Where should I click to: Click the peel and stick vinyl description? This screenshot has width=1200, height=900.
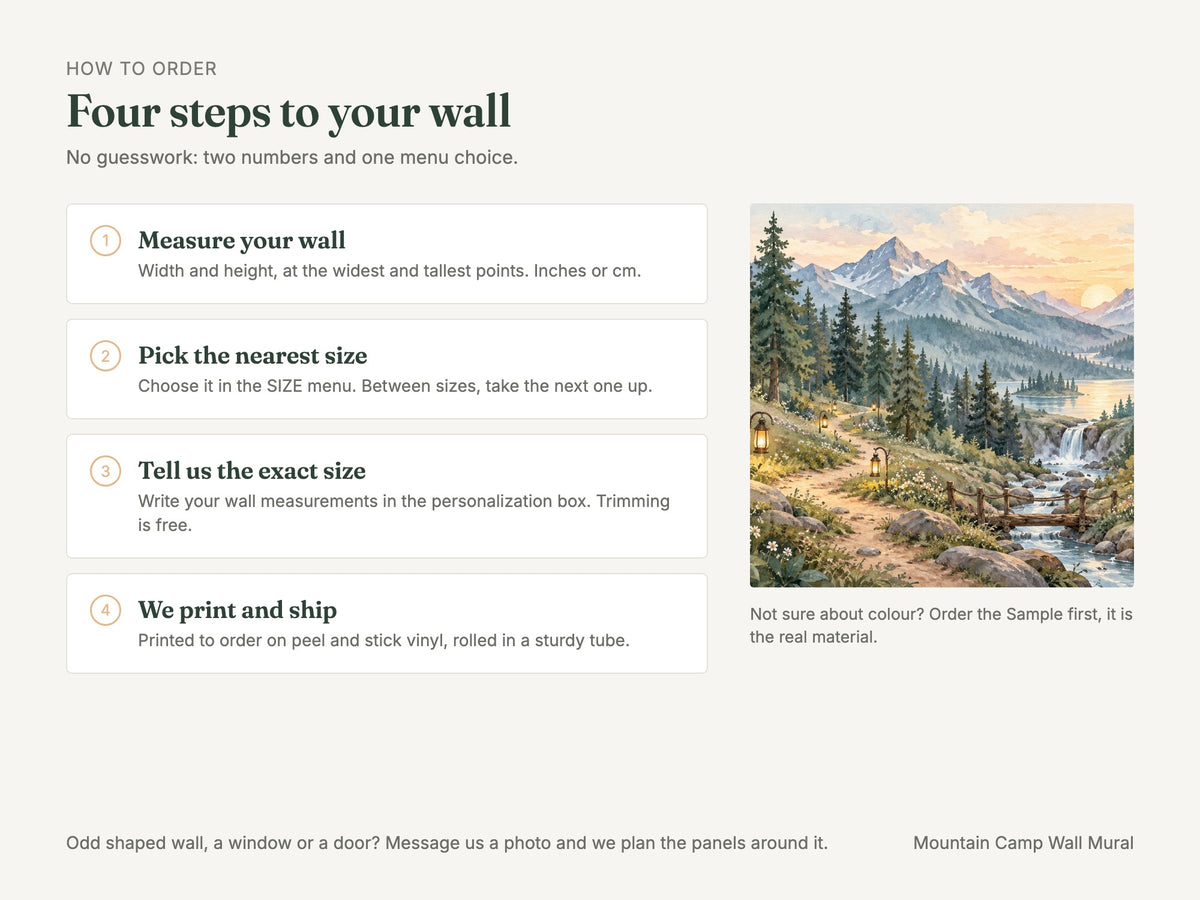click(384, 640)
